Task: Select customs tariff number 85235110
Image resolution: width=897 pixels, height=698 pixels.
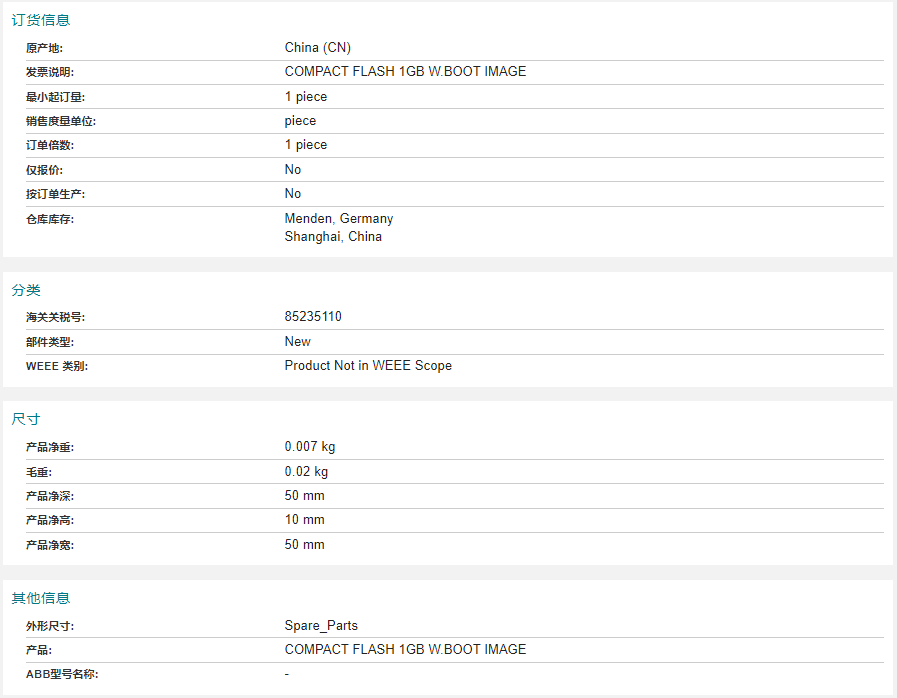Action: click(313, 316)
